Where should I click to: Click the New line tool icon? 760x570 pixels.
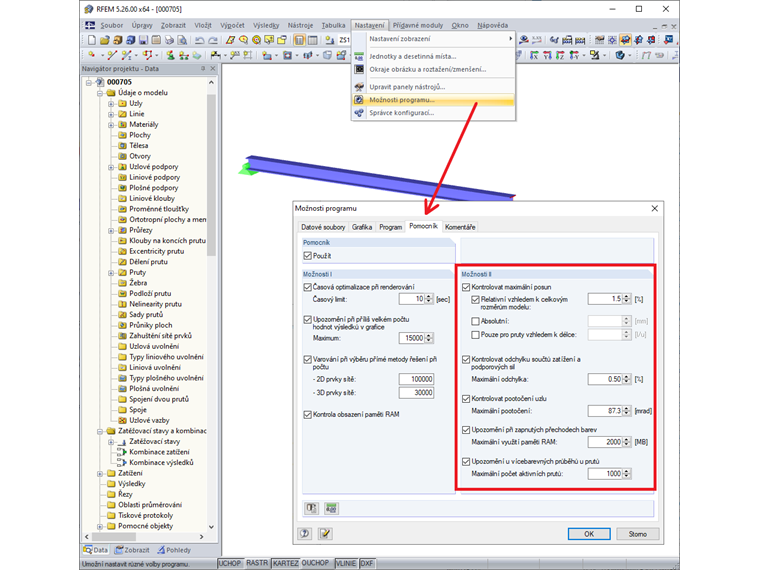(112, 55)
